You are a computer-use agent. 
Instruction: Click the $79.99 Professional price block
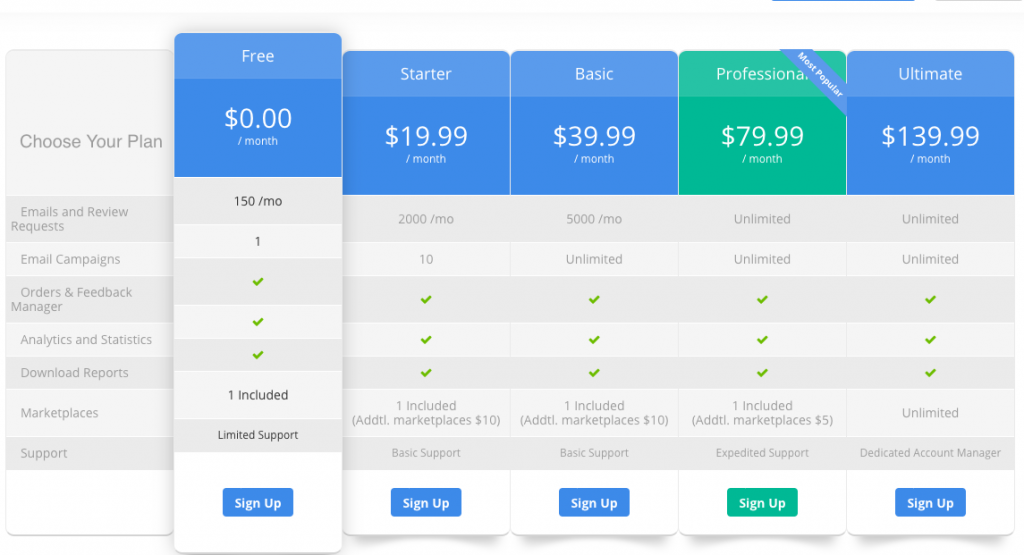tap(762, 146)
